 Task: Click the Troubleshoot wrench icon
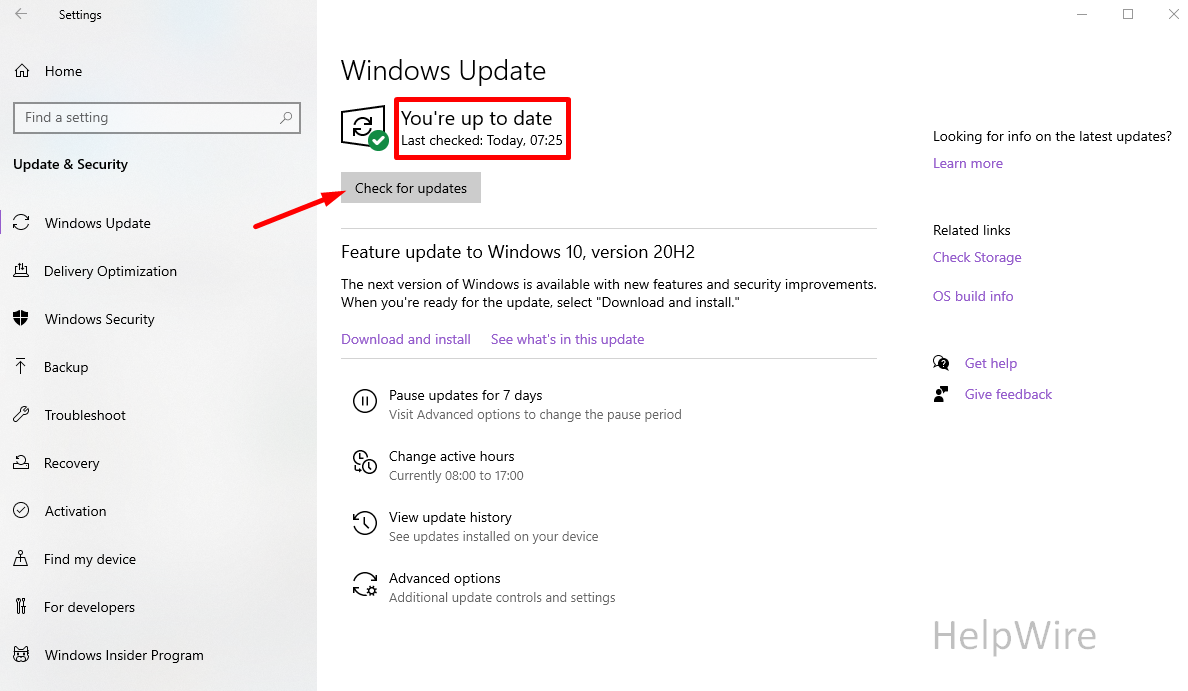[x=21, y=414]
